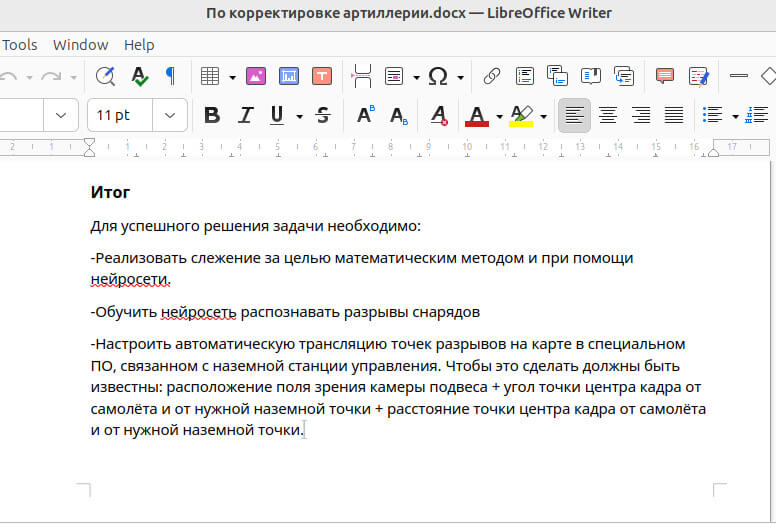This screenshot has height=524, width=776.
Task: Open the undo history dropdown arrow
Action: pyautogui.click(x=29, y=77)
